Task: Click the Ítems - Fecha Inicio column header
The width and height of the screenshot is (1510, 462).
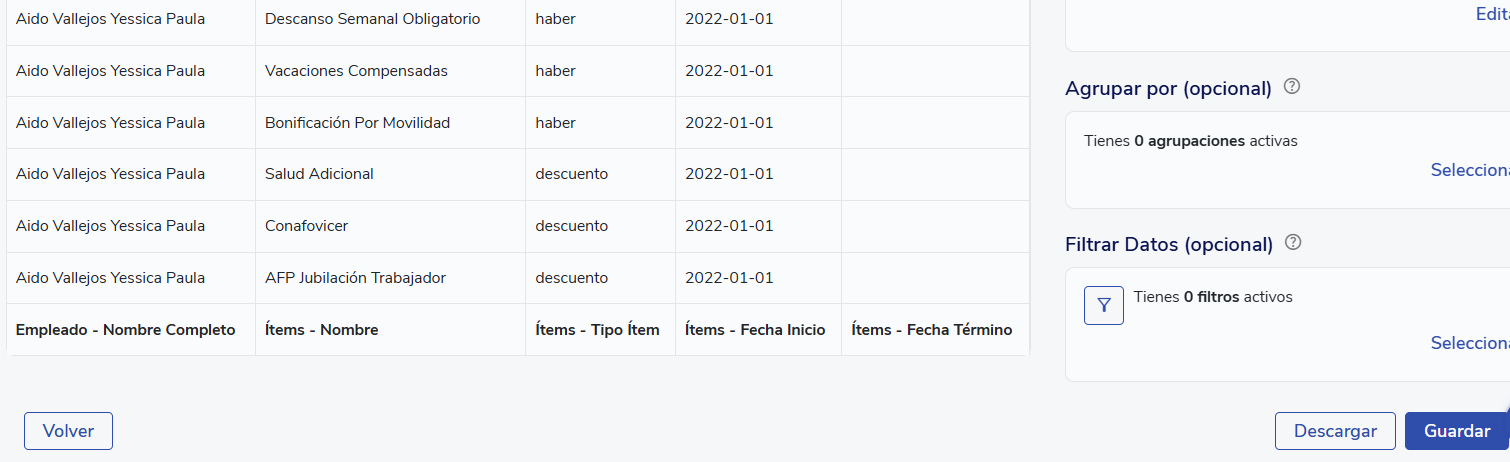Action: pyautogui.click(x=755, y=330)
